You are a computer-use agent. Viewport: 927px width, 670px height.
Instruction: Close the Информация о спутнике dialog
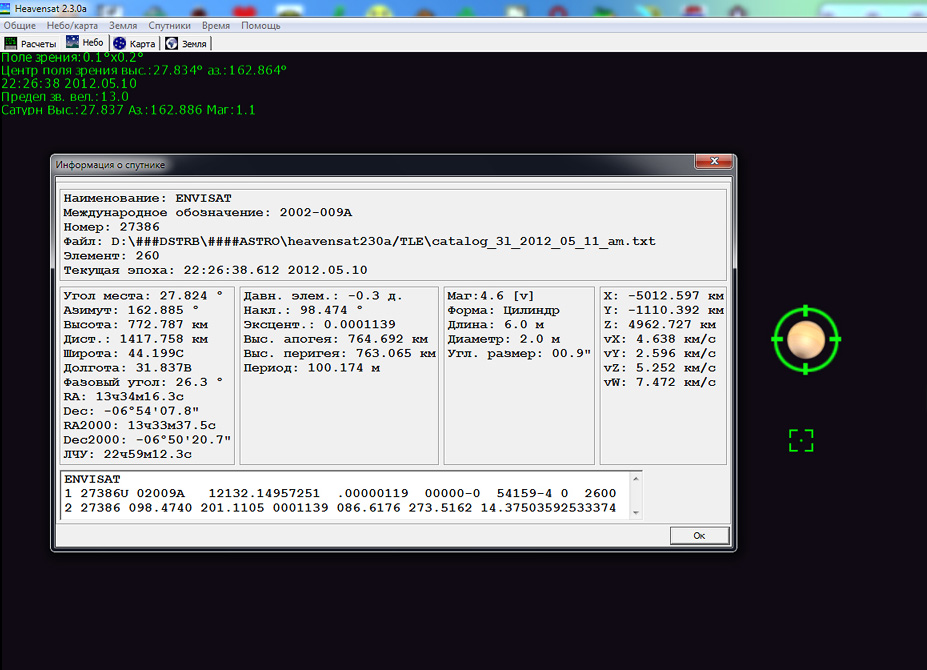tap(711, 163)
